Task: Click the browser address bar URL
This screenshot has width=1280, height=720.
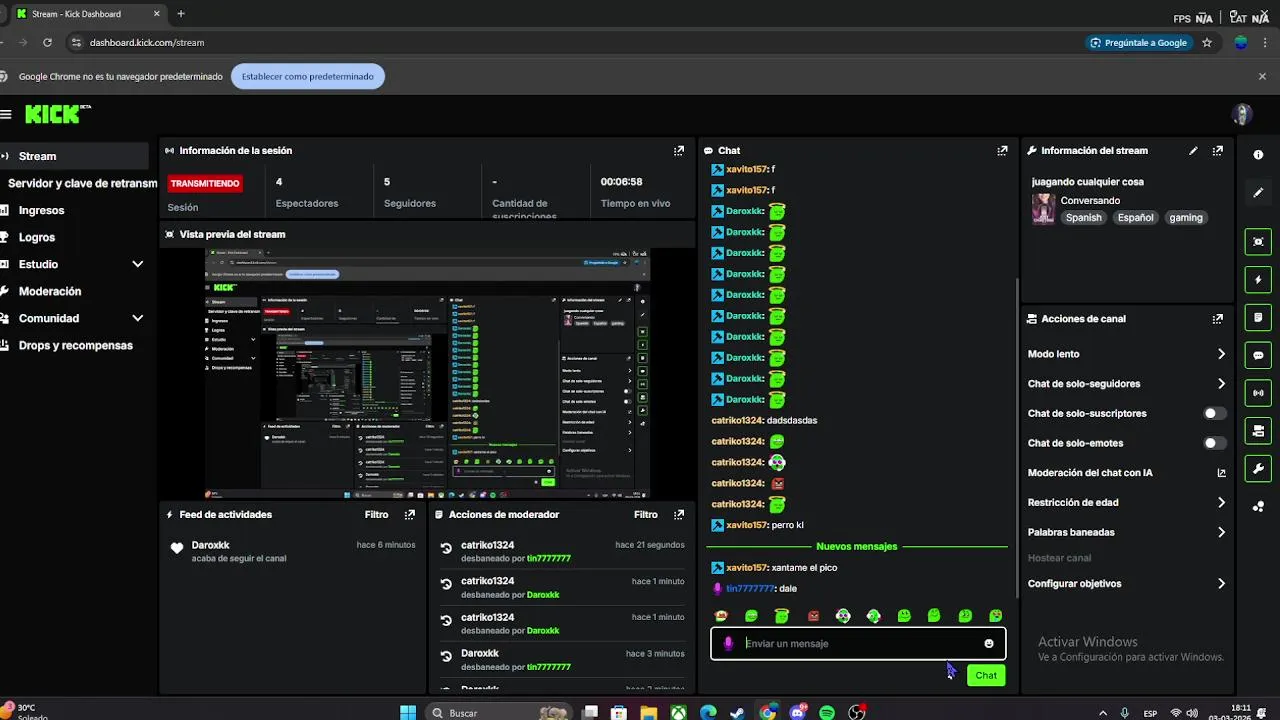Action: pos(147,43)
